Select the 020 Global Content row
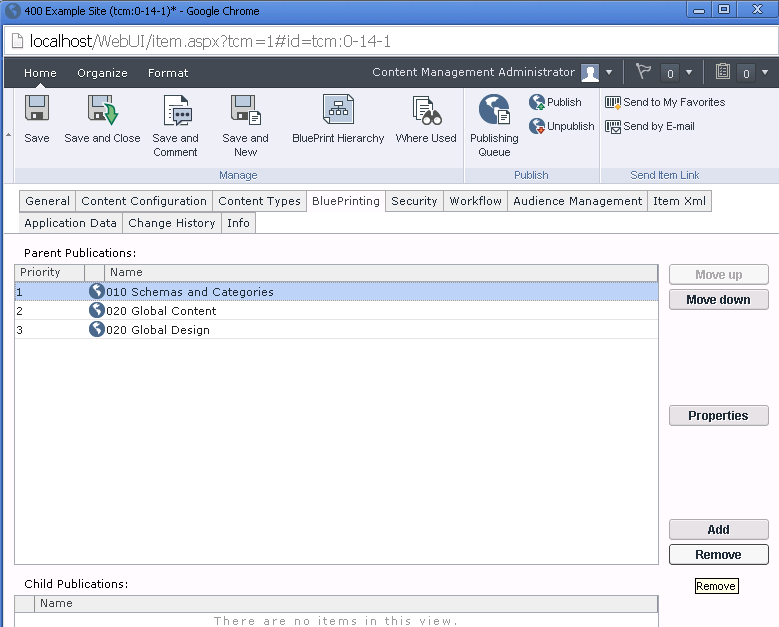 click(x=336, y=311)
